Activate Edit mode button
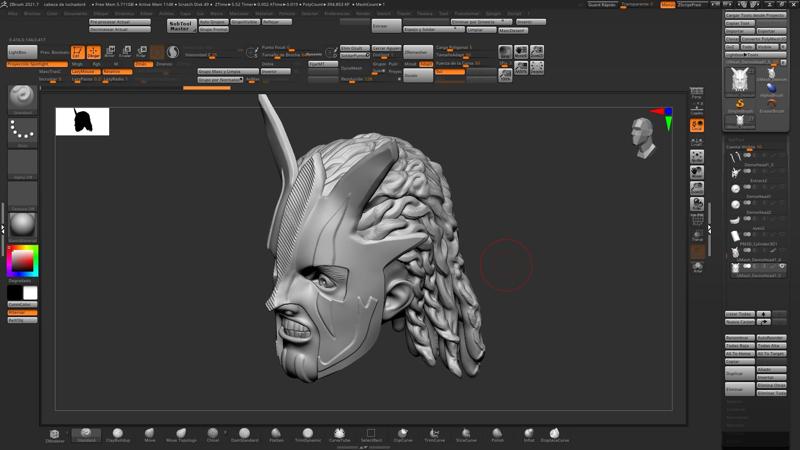 coord(78,52)
